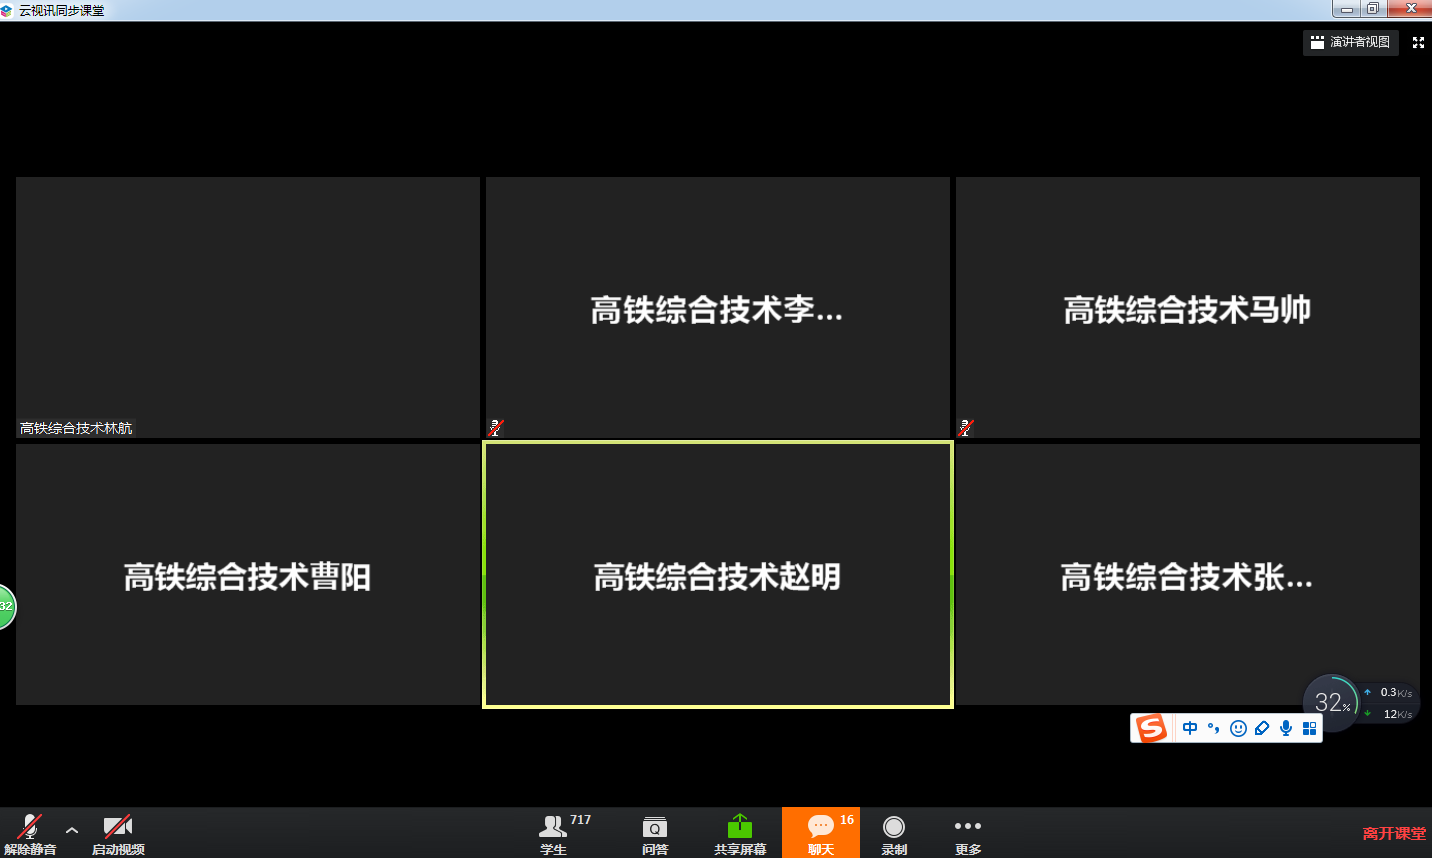Start video with 启动视频 button
The height and width of the screenshot is (858, 1432).
click(x=118, y=832)
